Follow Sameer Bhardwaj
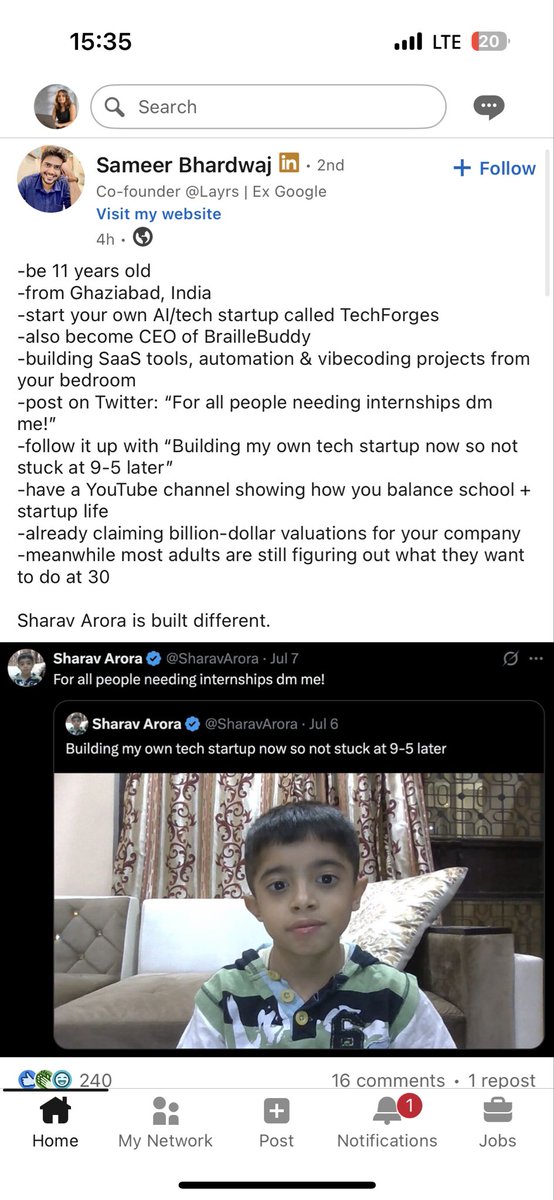 [494, 168]
